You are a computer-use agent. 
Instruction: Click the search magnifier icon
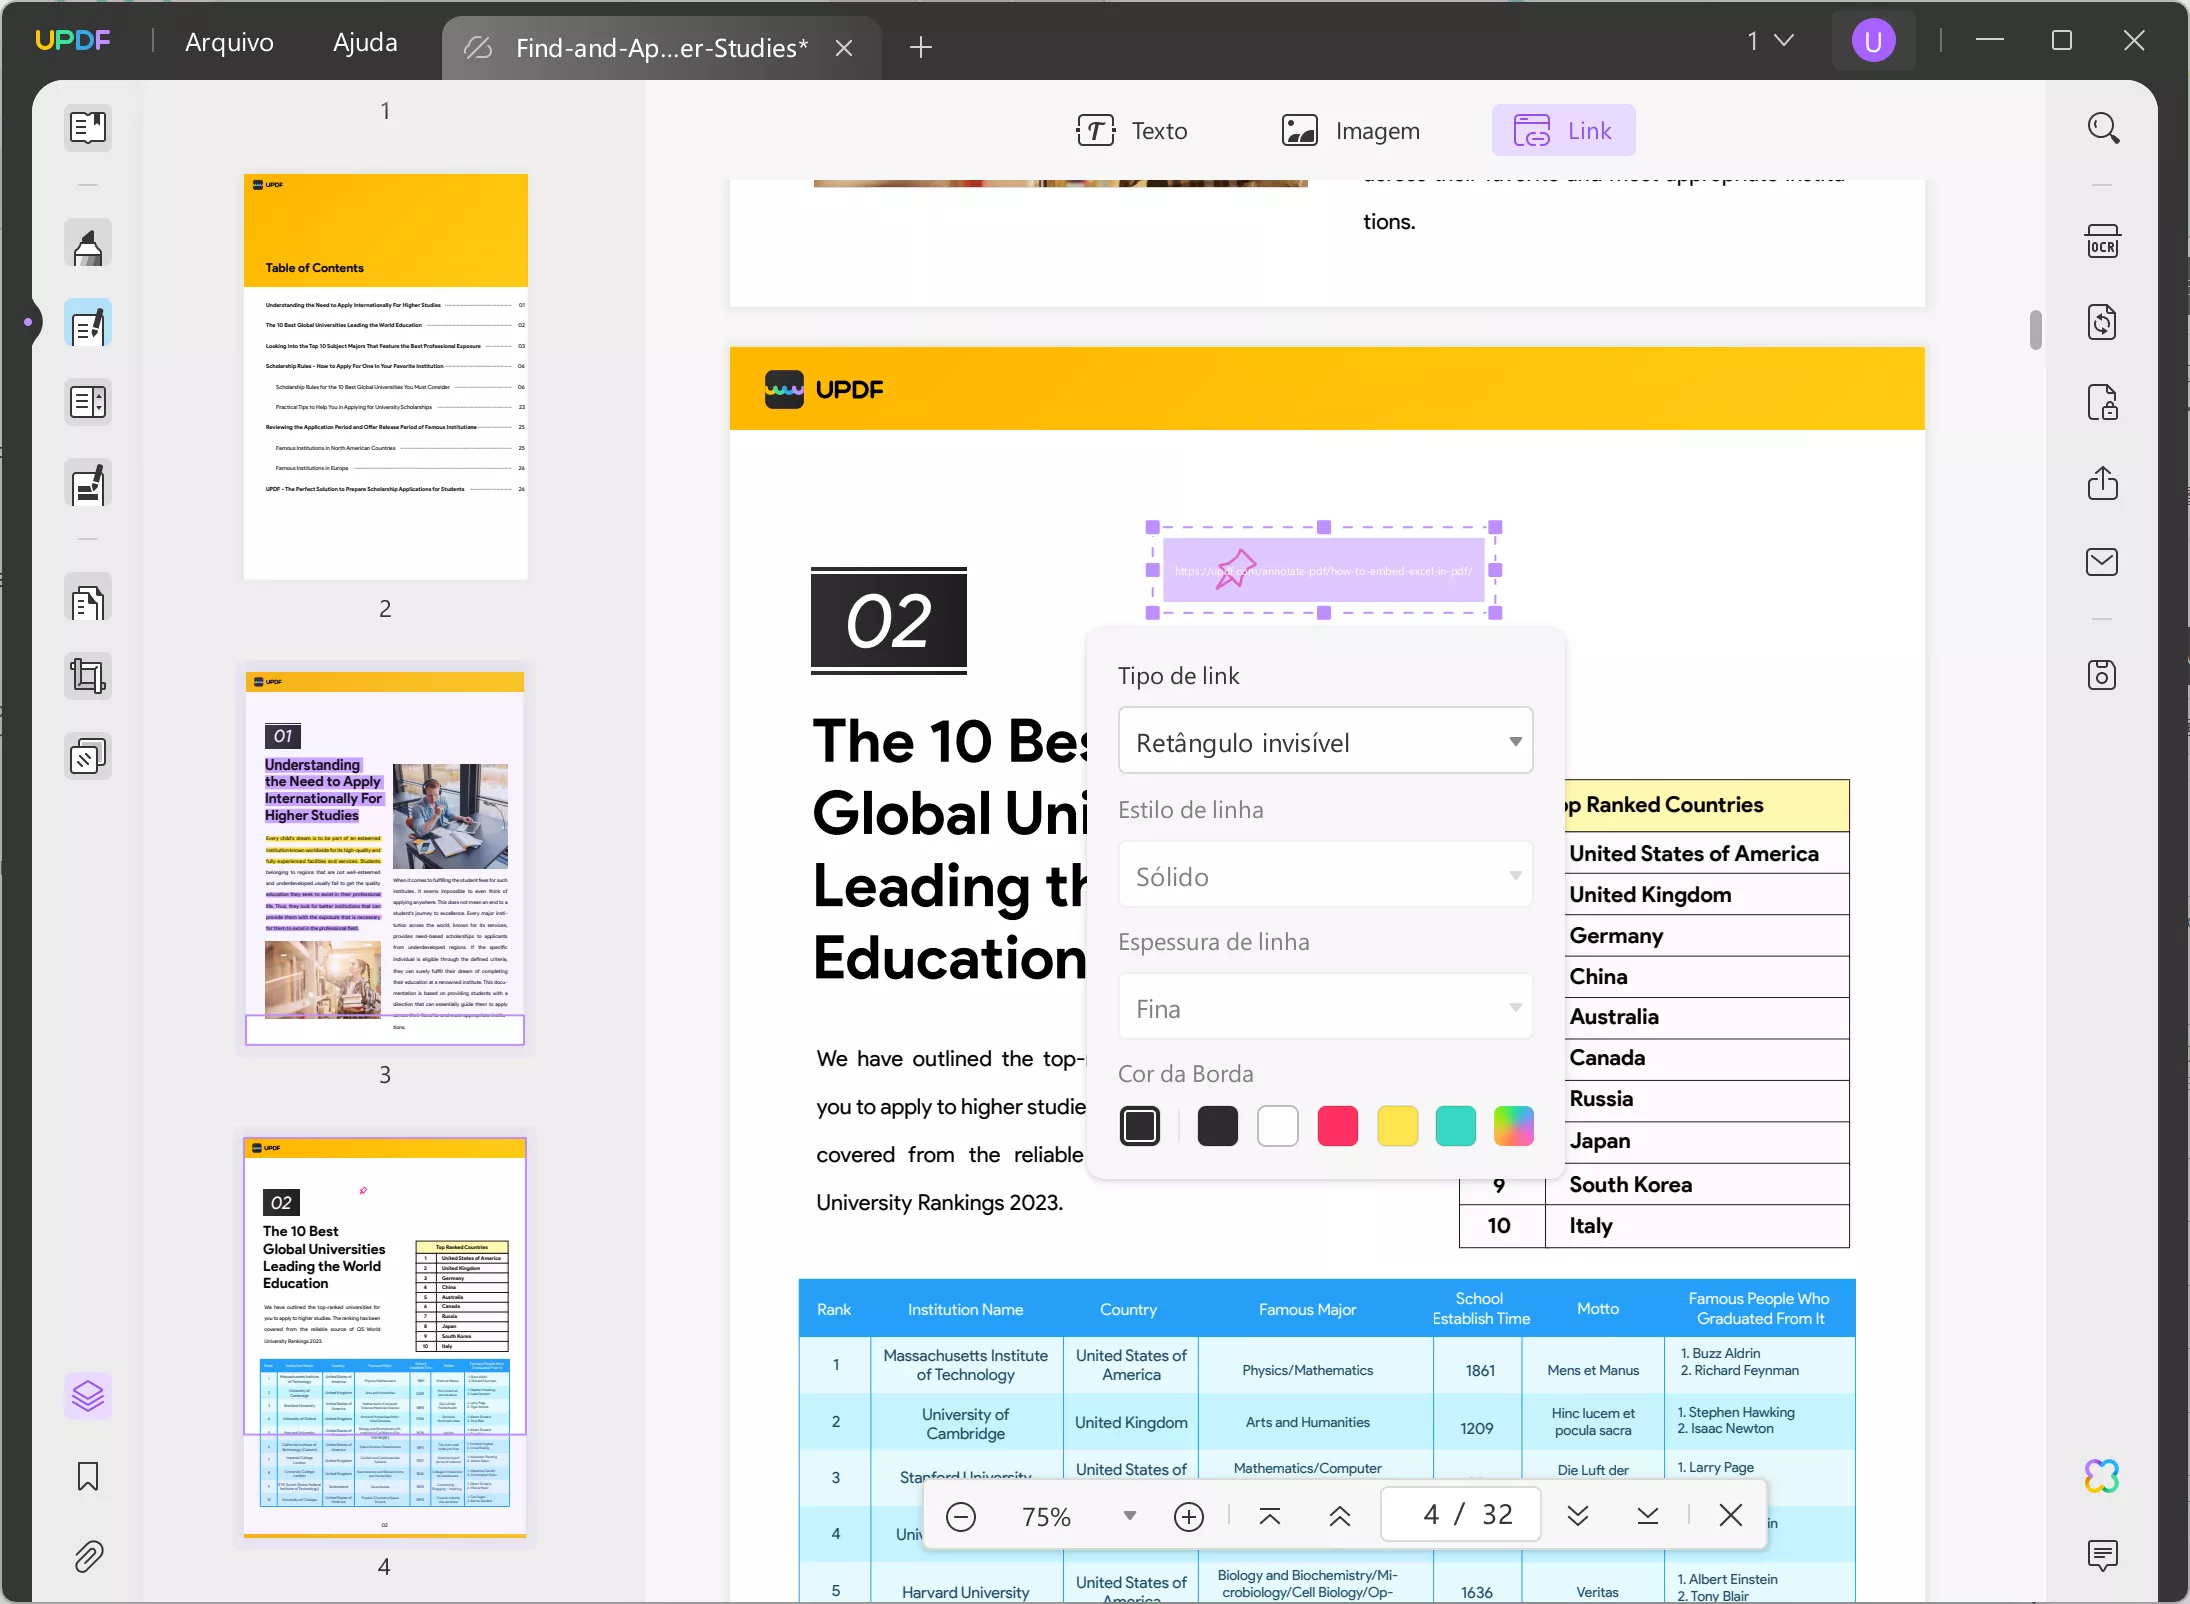click(x=2102, y=128)
